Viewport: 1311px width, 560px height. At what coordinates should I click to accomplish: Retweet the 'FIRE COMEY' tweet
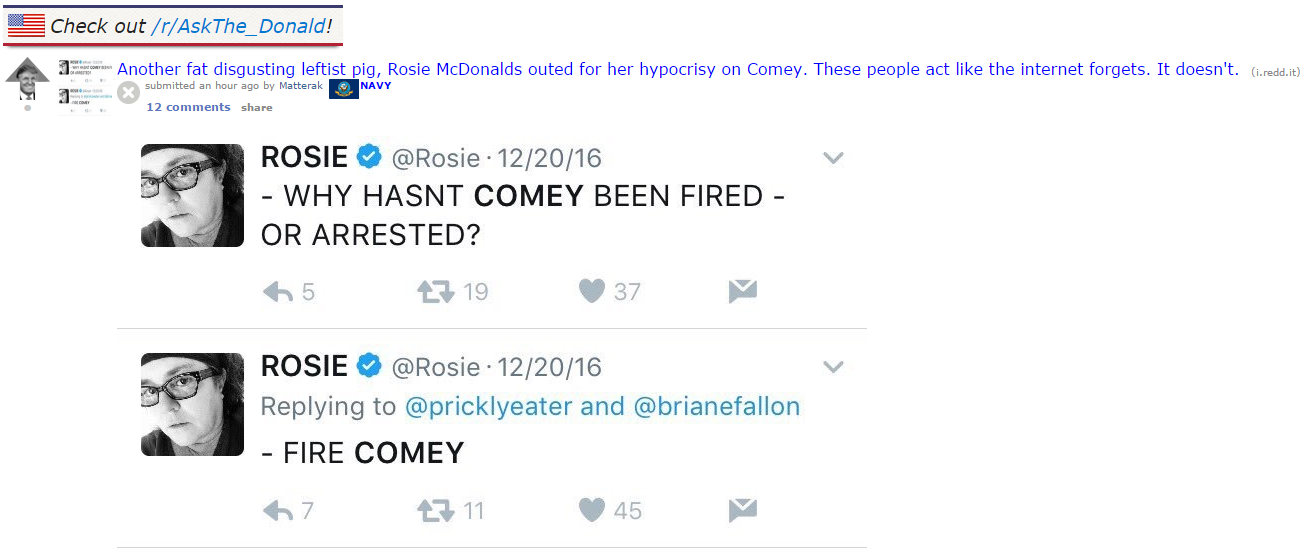[x=435, y=511]
